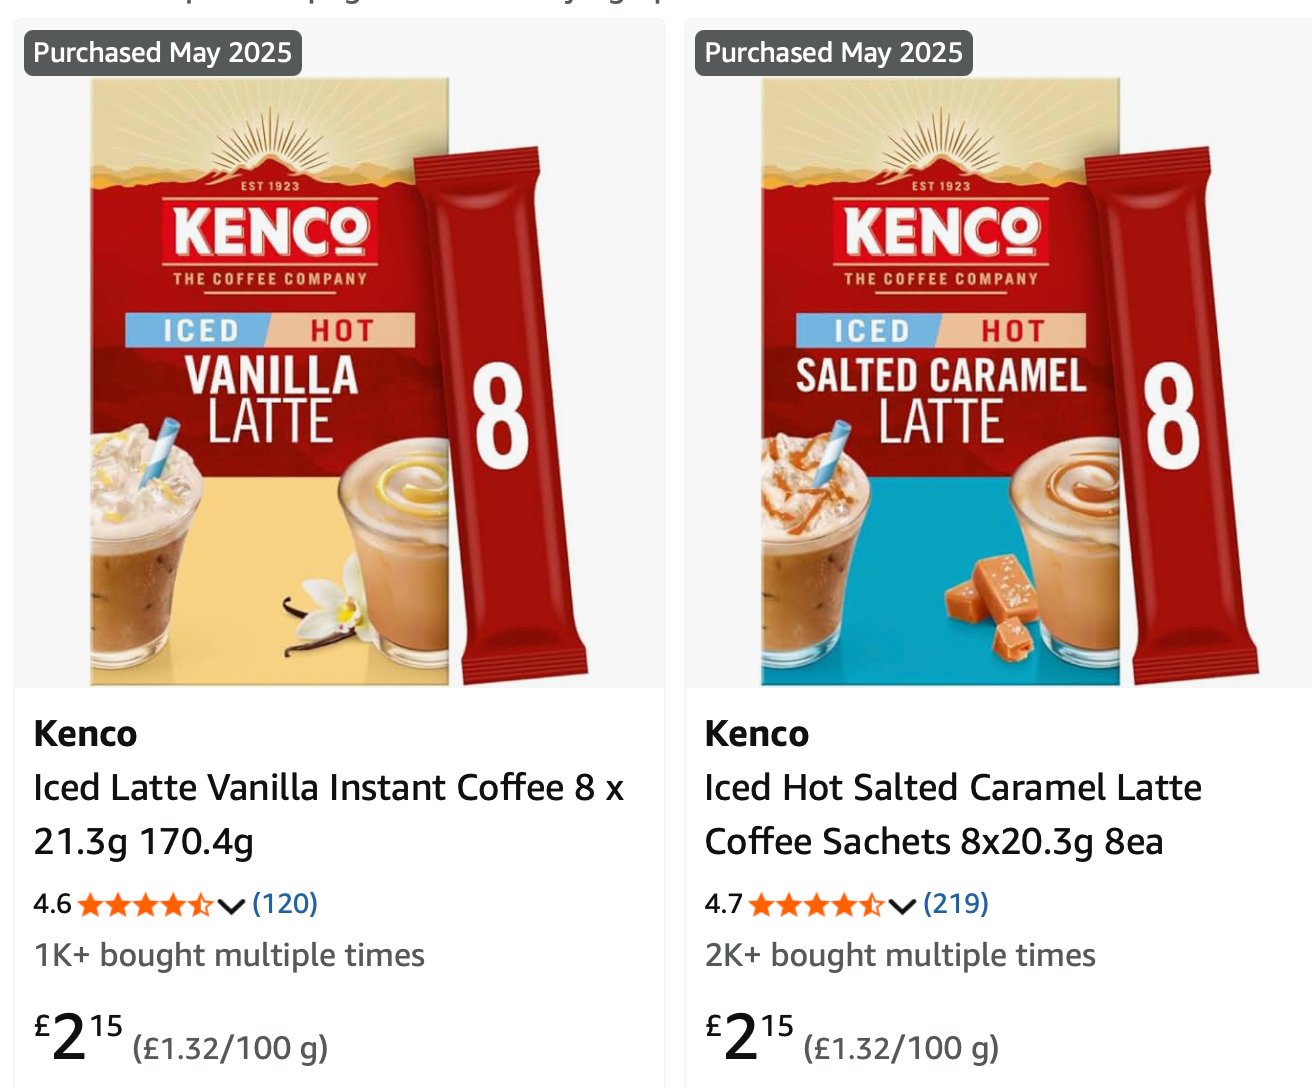
Task: Click the 4.7 rating number
Action: pos(723,905)
